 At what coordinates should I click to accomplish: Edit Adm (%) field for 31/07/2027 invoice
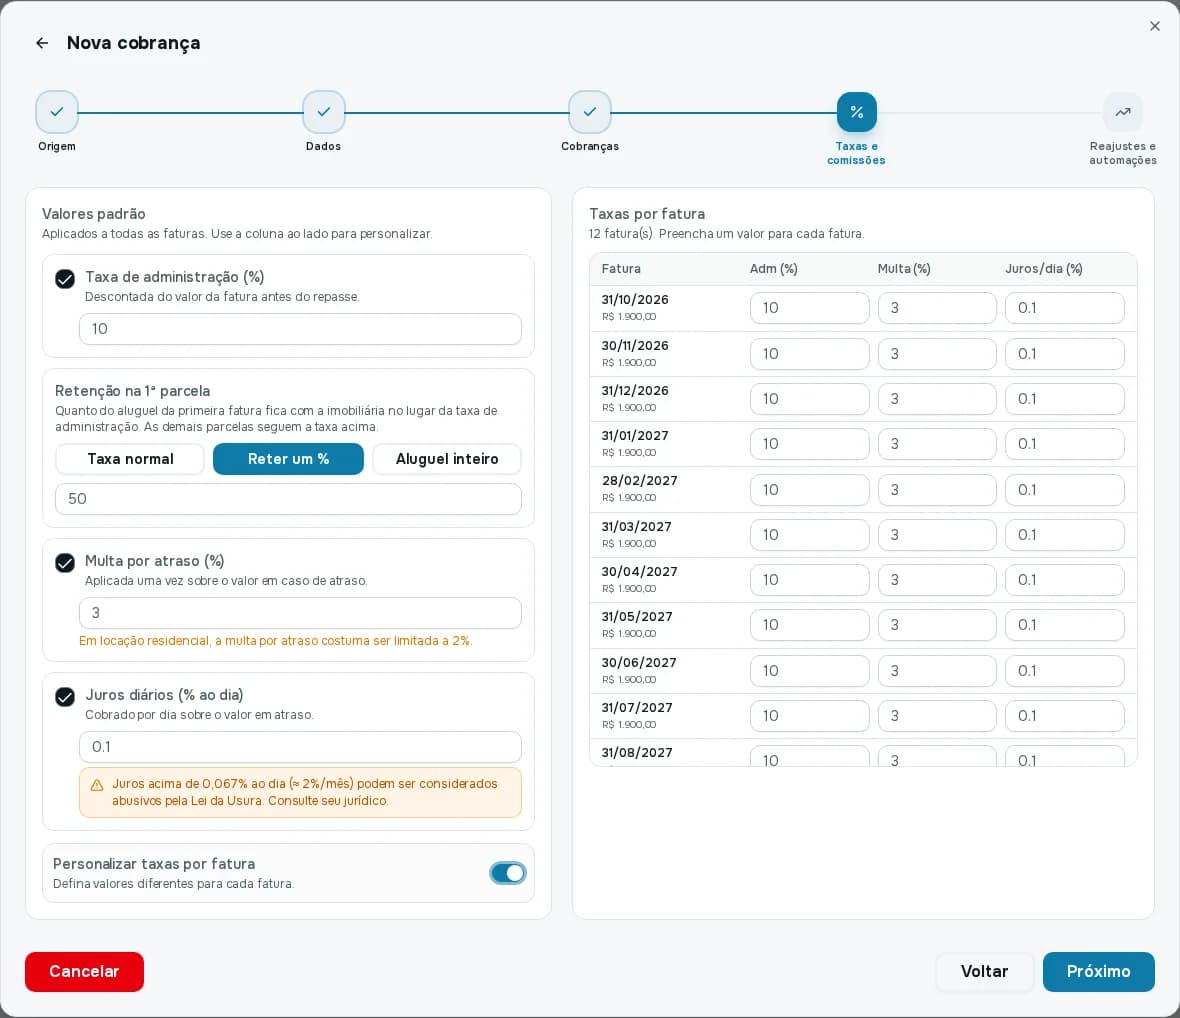point(810,716)
